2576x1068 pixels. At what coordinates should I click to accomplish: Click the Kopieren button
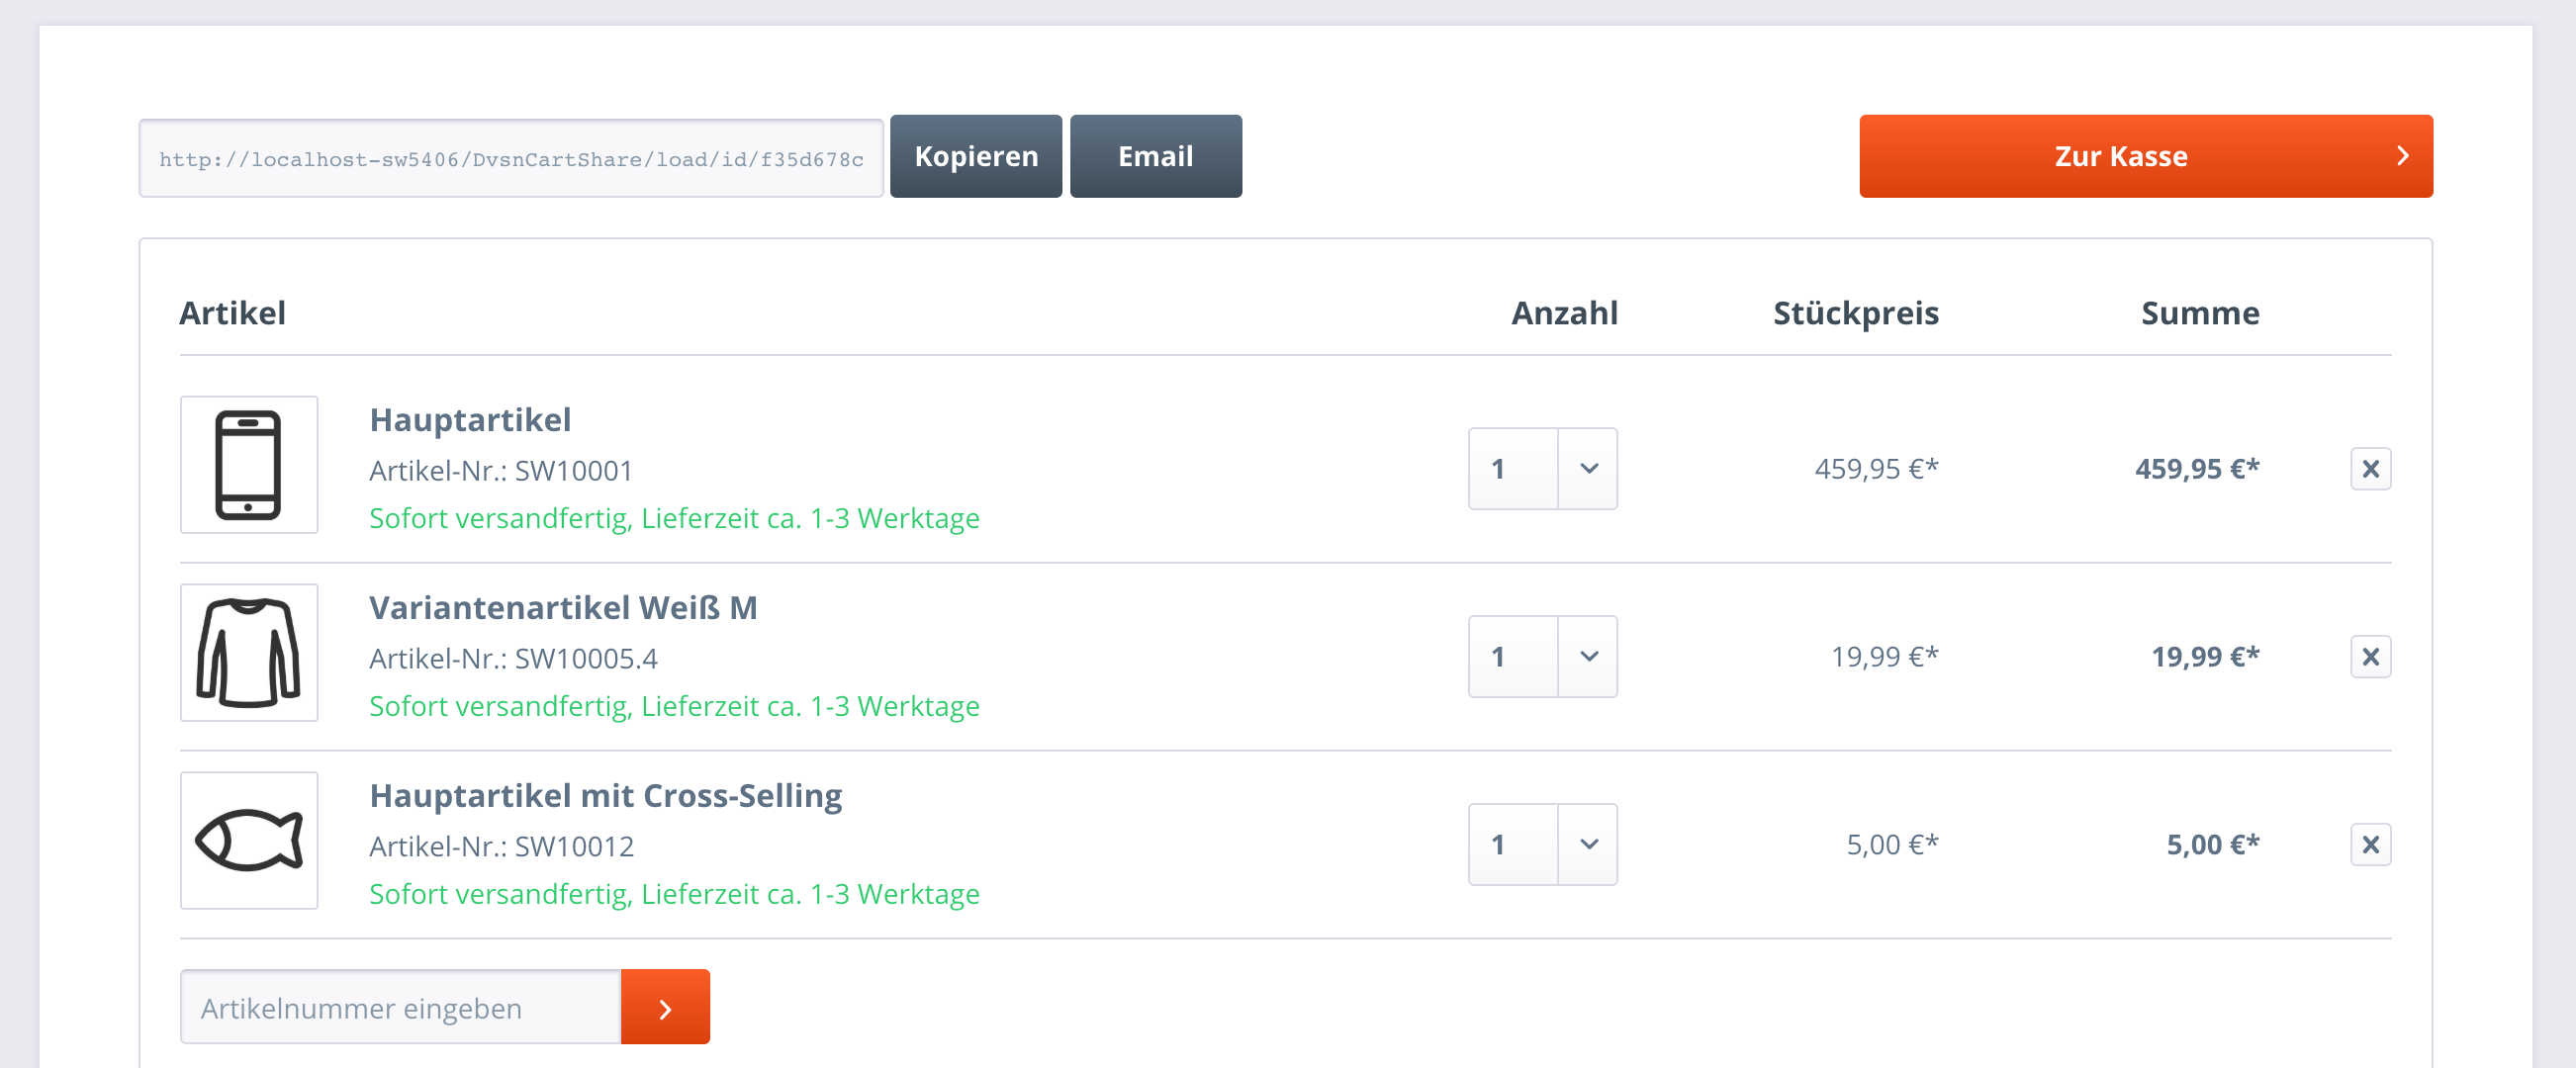[976, 156]
